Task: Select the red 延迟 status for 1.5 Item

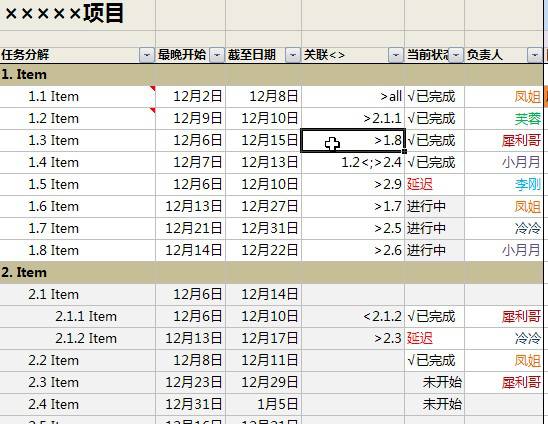Action: [420, 185]
